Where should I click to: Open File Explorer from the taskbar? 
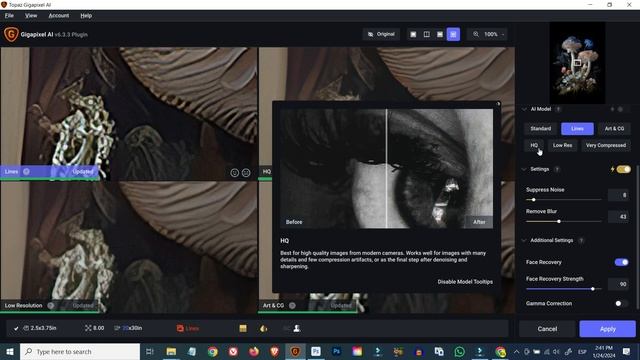coord(171,351)
